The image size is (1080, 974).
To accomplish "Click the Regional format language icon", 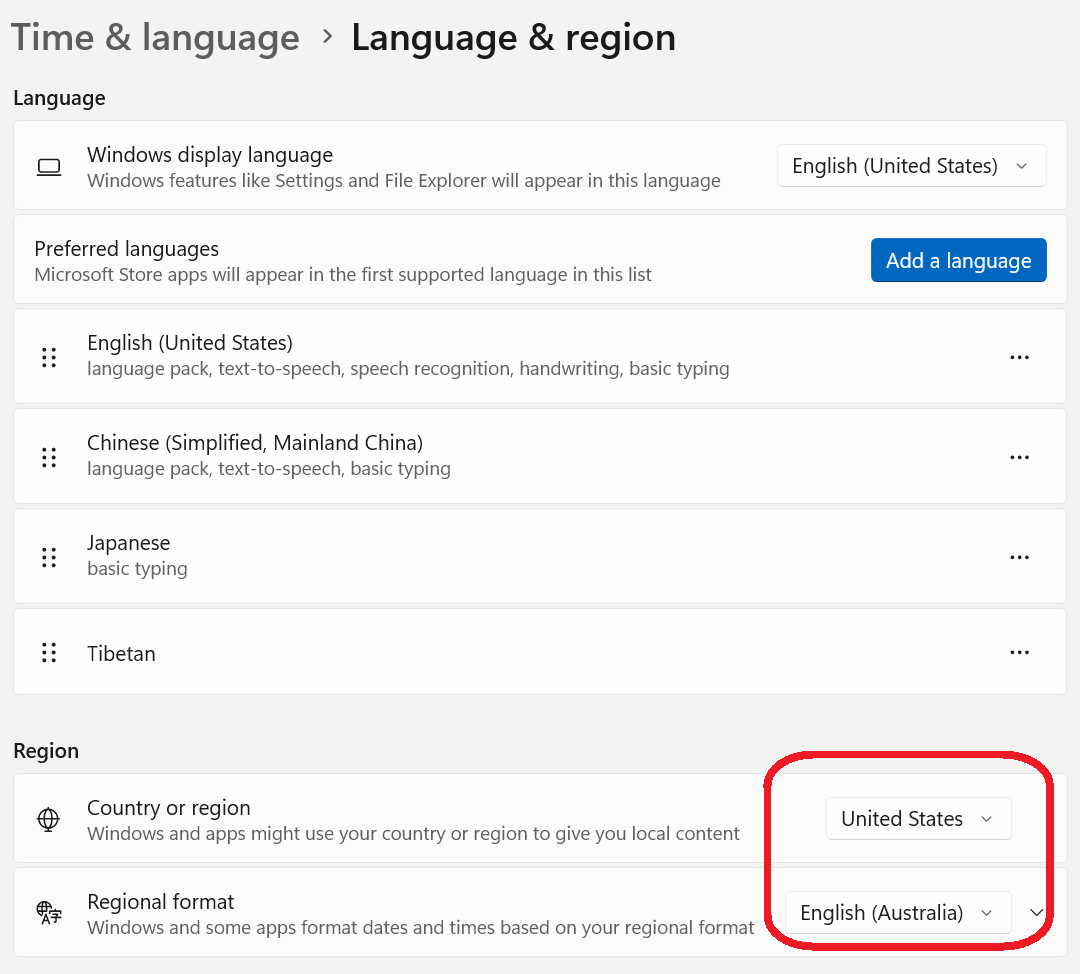I will click(x=48, y=913).
